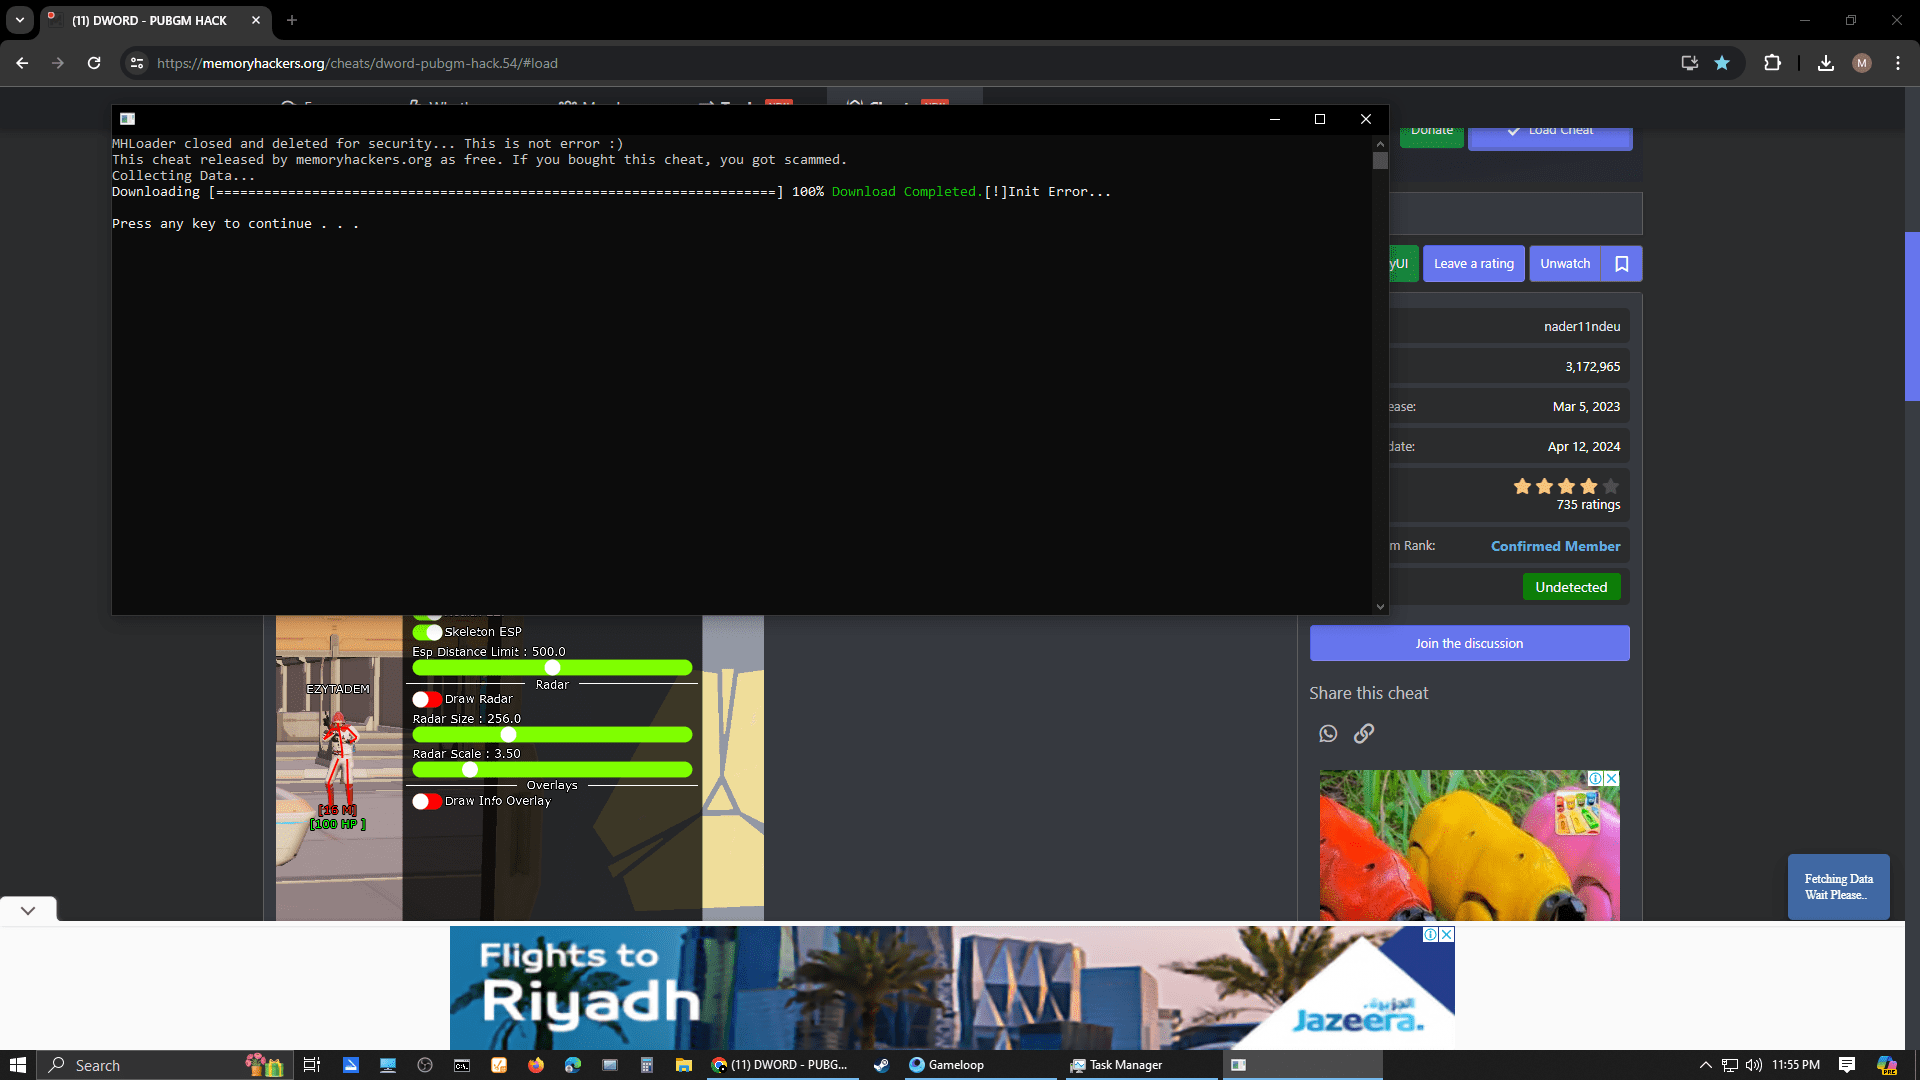Viewport: 1920px width, 1080px height.
Task: Click the star rating row
Action: pos(1566,486)
